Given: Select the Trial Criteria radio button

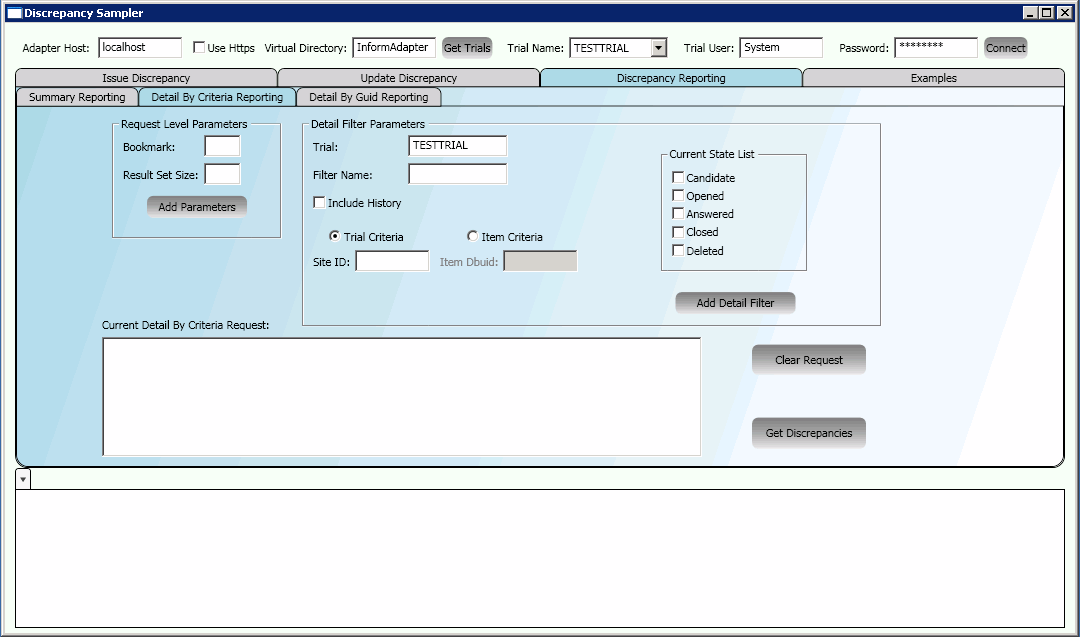Looking at the screenshot, I should [335, 236].
